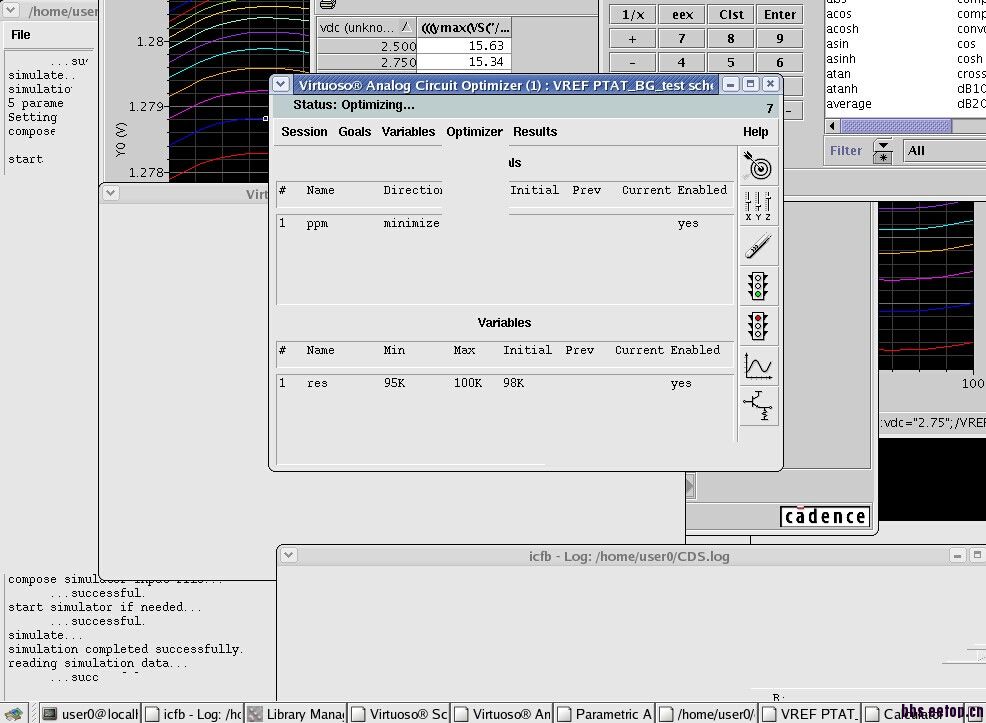Click the desktop start icon in taskbar

click(14, 714)
